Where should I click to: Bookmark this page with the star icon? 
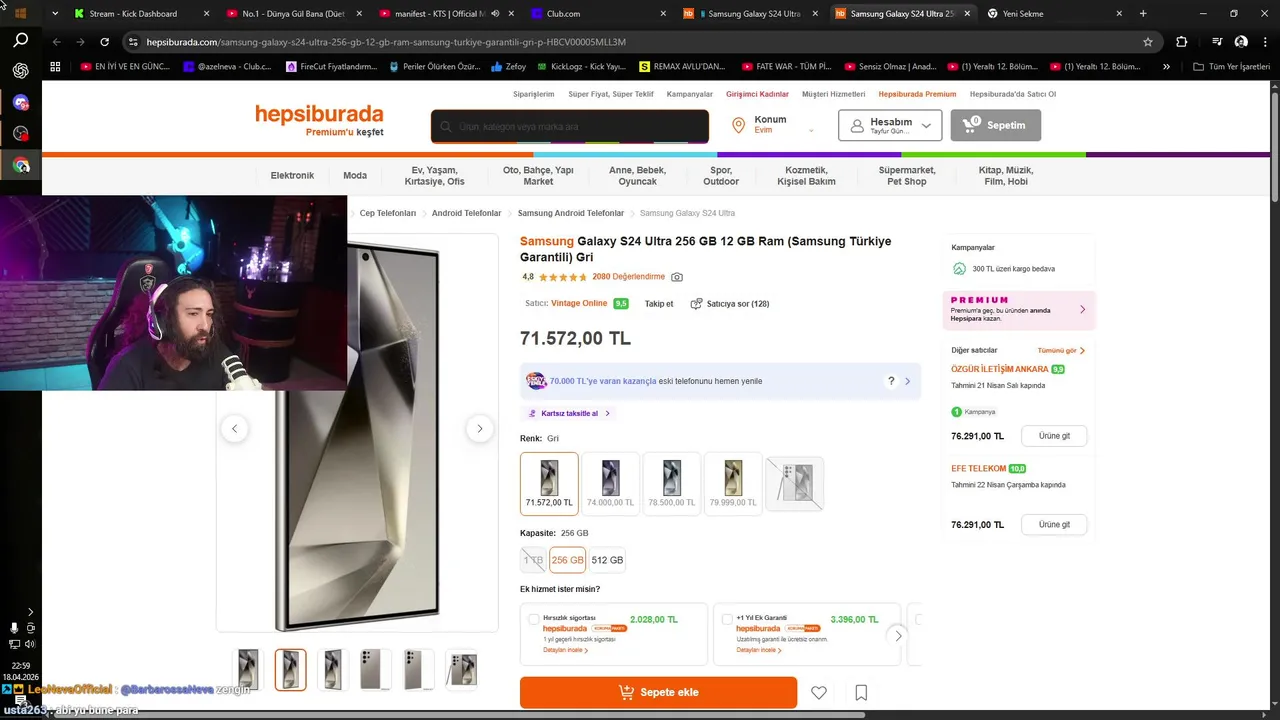tap(1148, 42)
